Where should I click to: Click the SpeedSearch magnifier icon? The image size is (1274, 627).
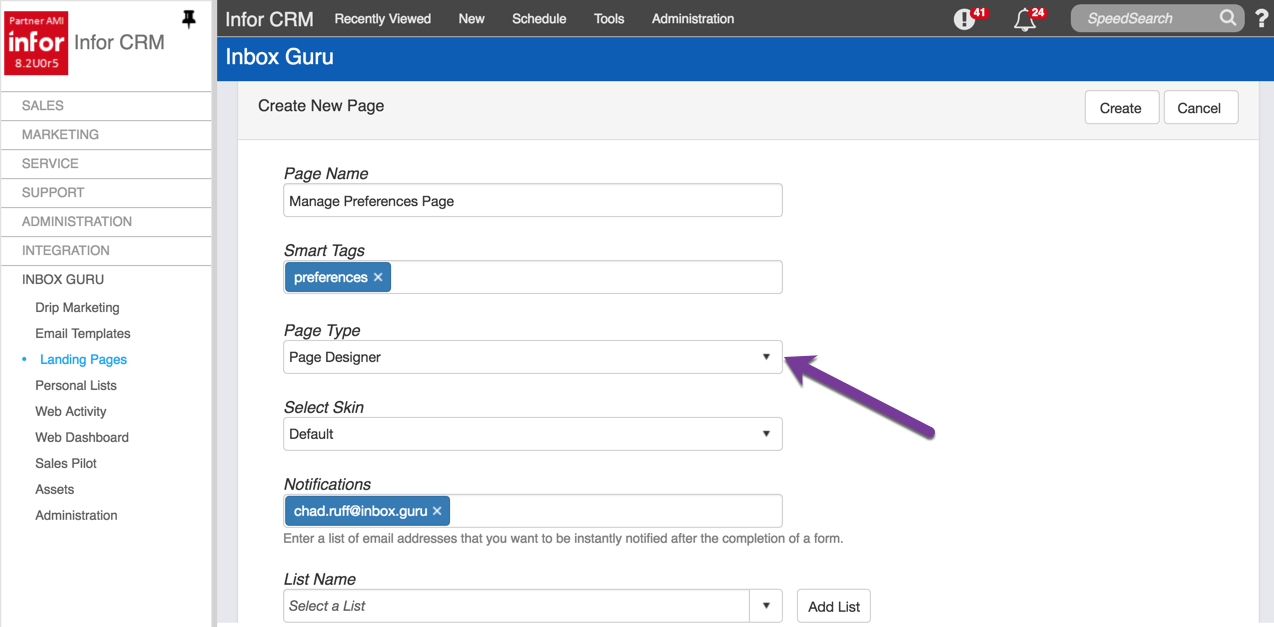[1228, 18]
